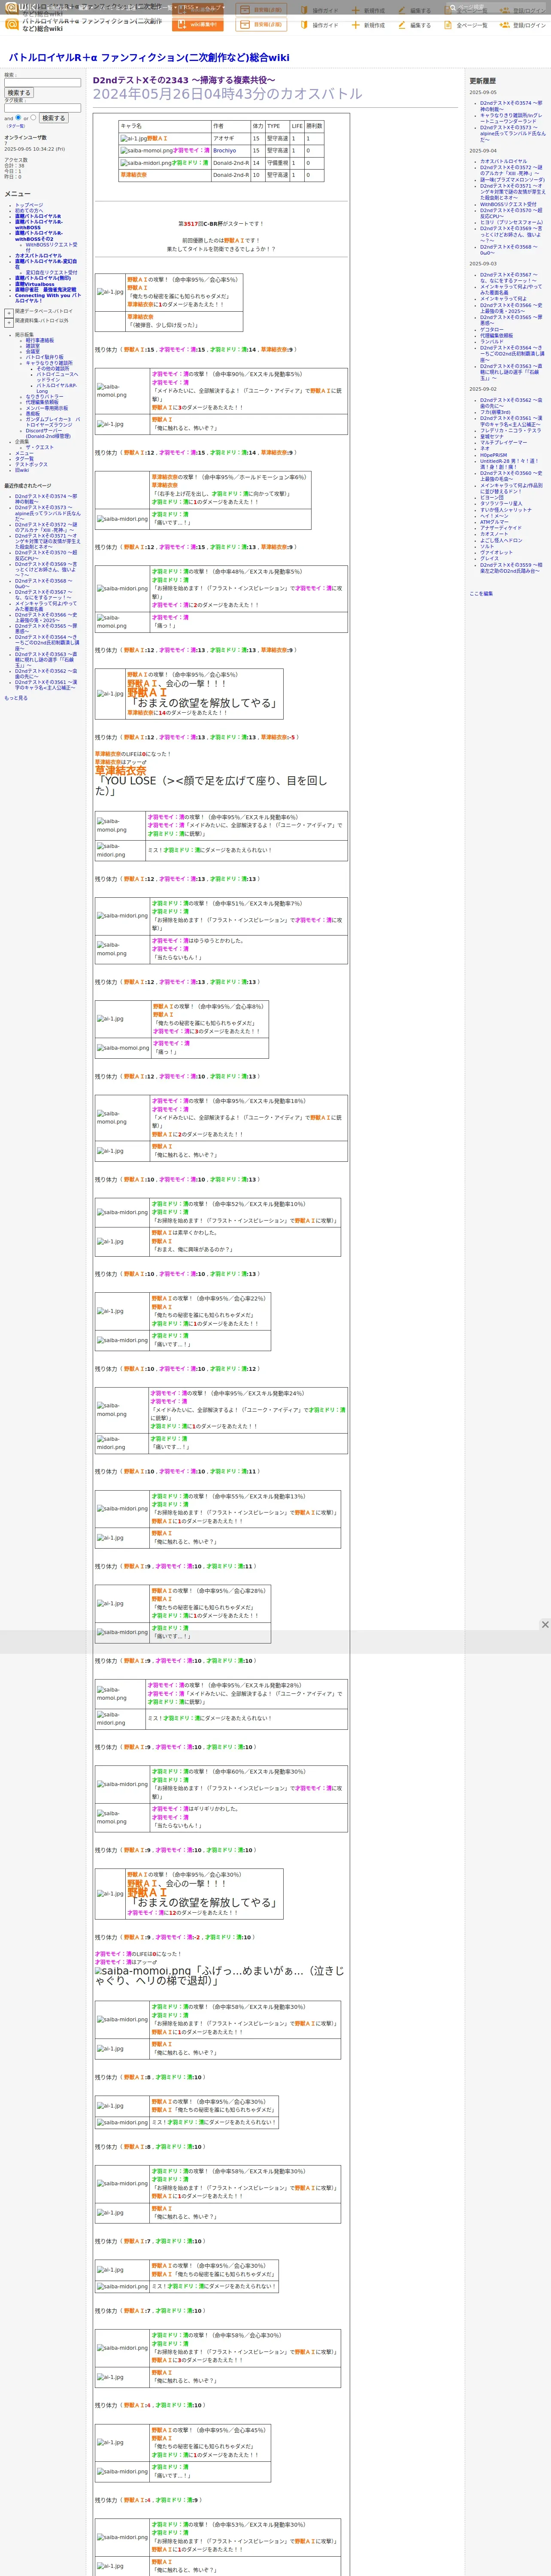The image size is (551, 2576).
Task: Open フカ(崩壊3rd) in 更新履歴
Action: point(495,412)
